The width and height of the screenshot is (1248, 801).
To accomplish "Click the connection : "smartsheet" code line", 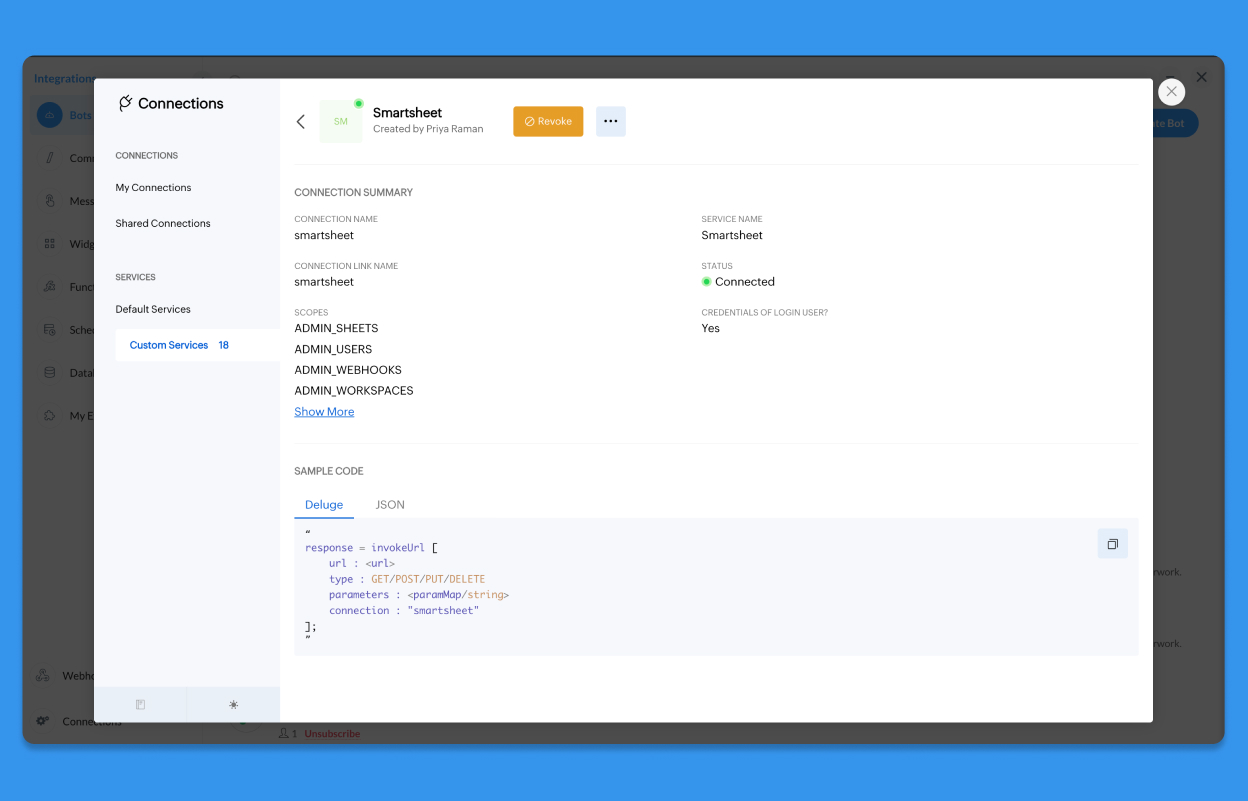I will (x=404, y=611).
